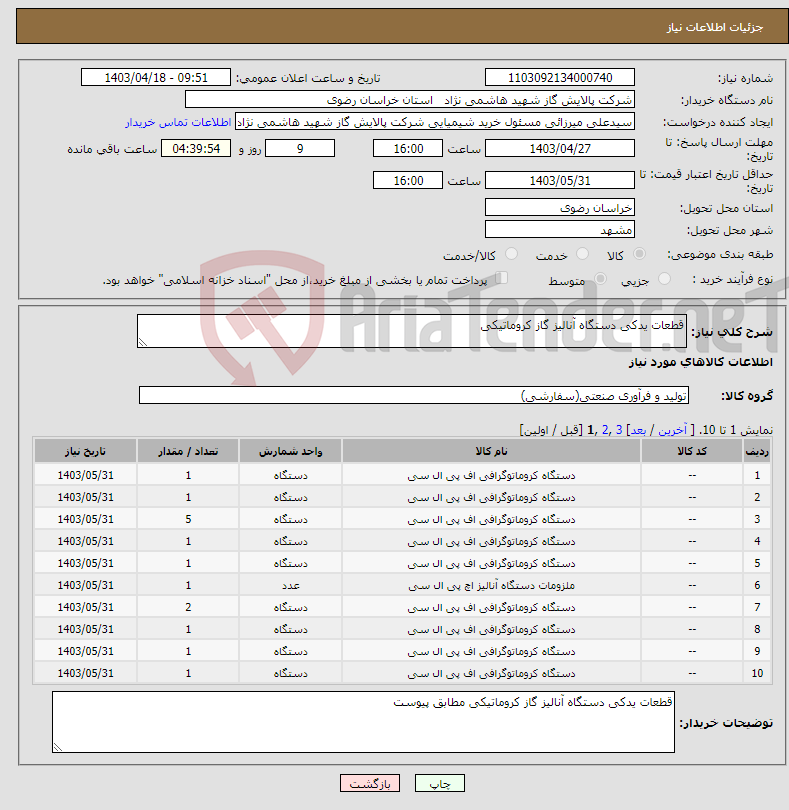Click the request creator name field
The width and height of the screenshot is (789, 810).
[435, 122]
